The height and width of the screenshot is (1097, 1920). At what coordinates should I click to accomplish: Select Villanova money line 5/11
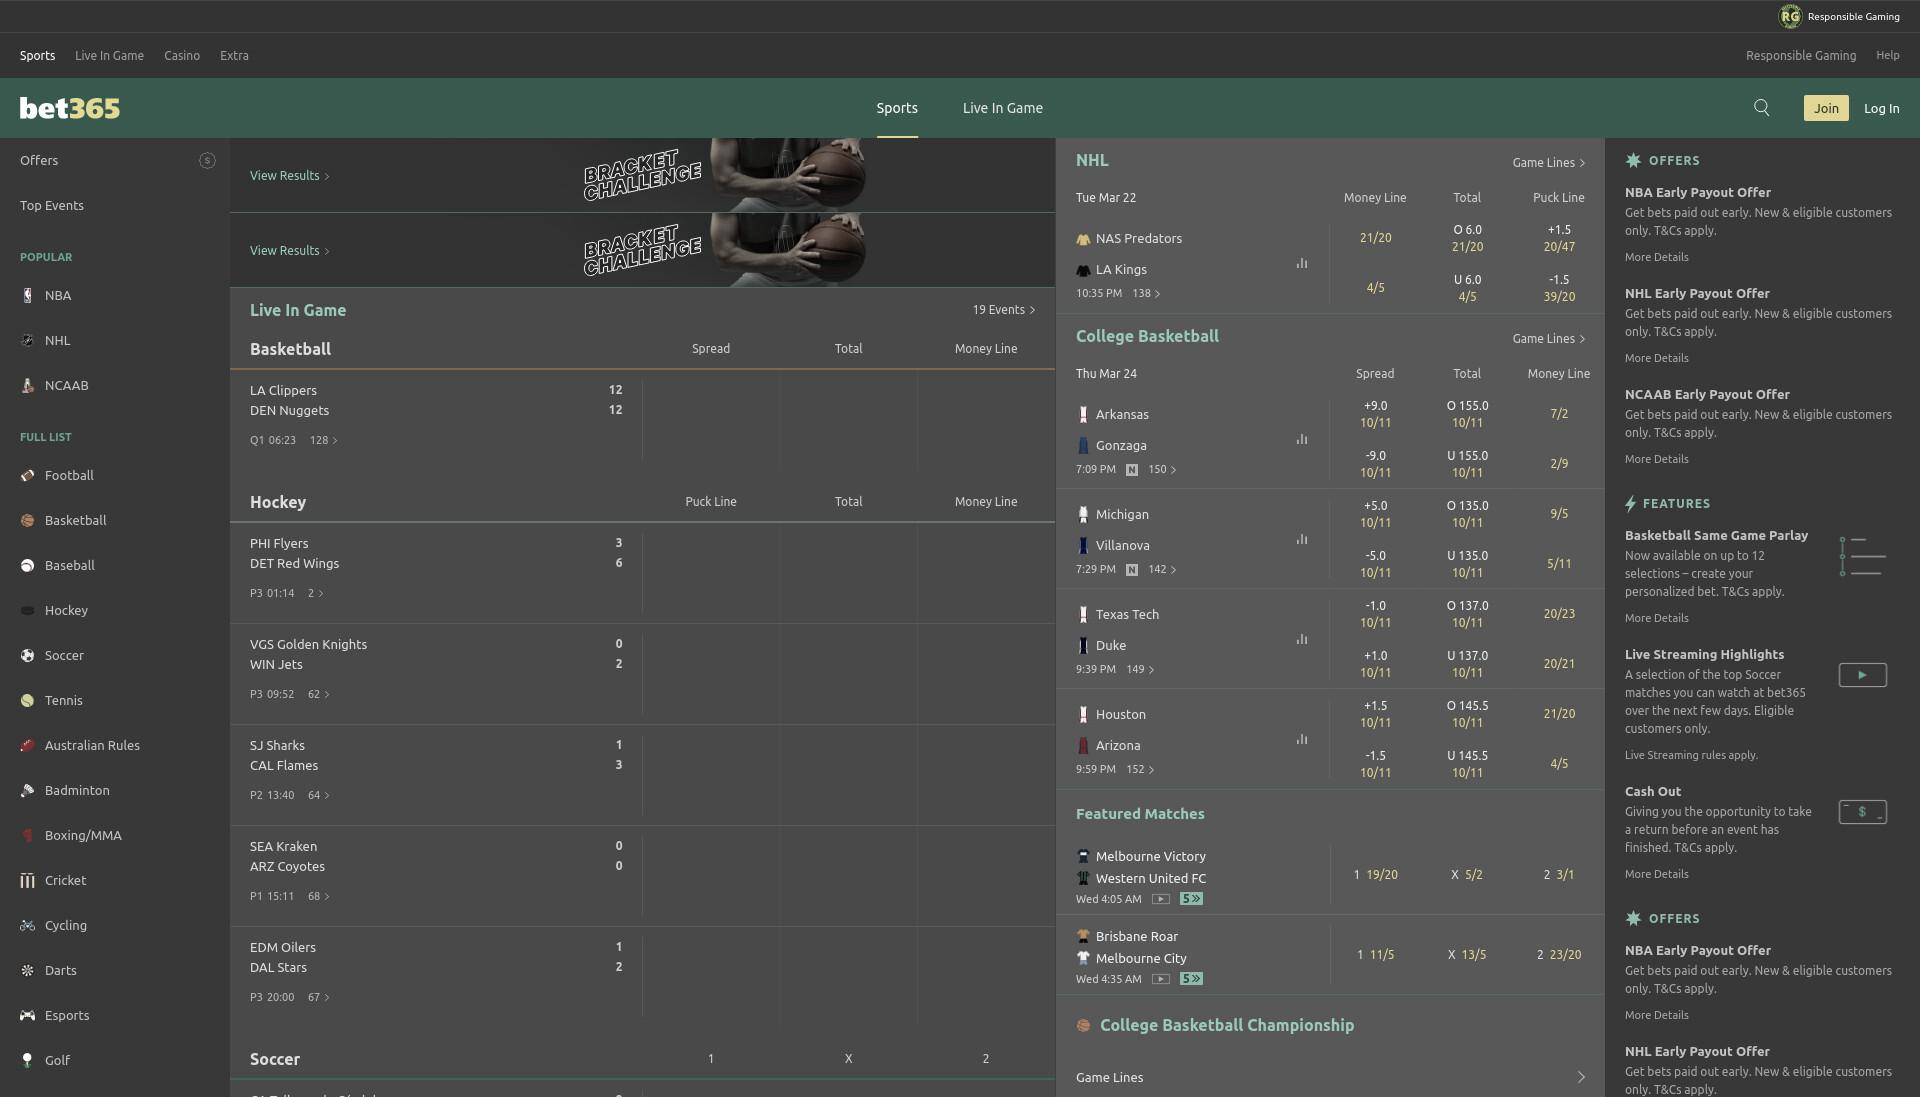coord(1559,564)
